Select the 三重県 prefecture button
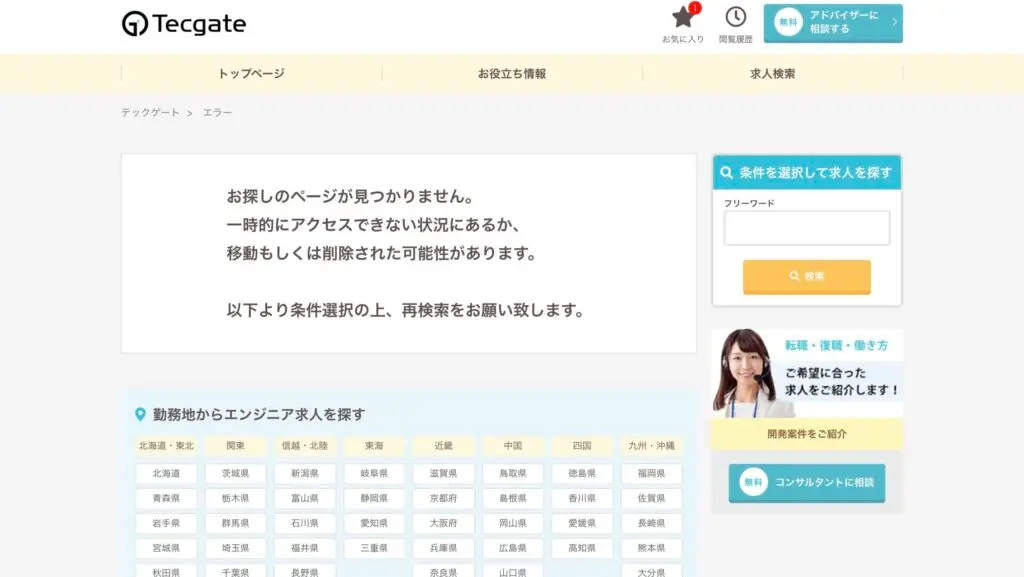The image size is (1024, 577). click(x=374, y=548)
